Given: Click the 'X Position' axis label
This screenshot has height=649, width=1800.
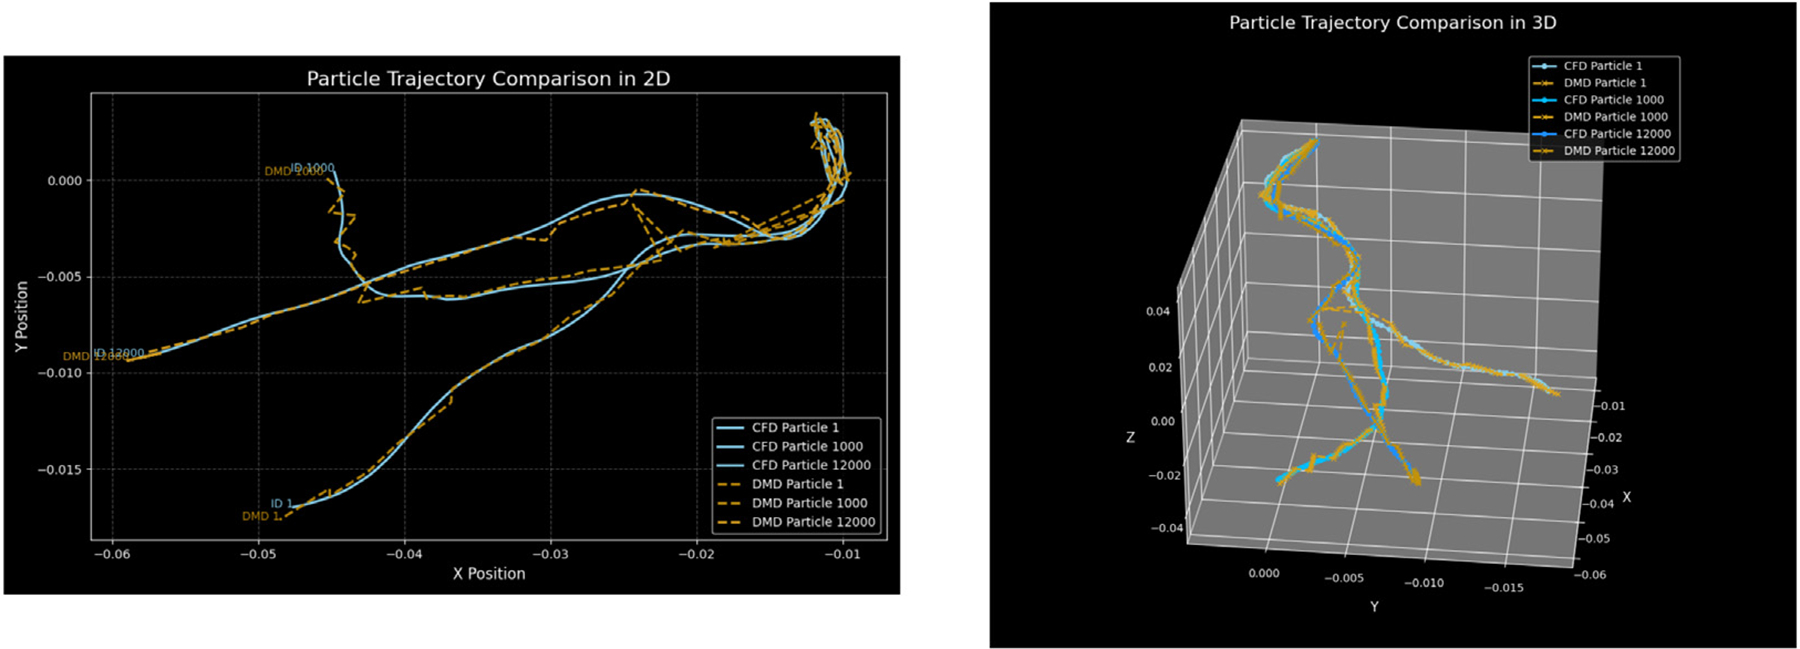Looking at the screenshot, I should [x=489, y=574].
